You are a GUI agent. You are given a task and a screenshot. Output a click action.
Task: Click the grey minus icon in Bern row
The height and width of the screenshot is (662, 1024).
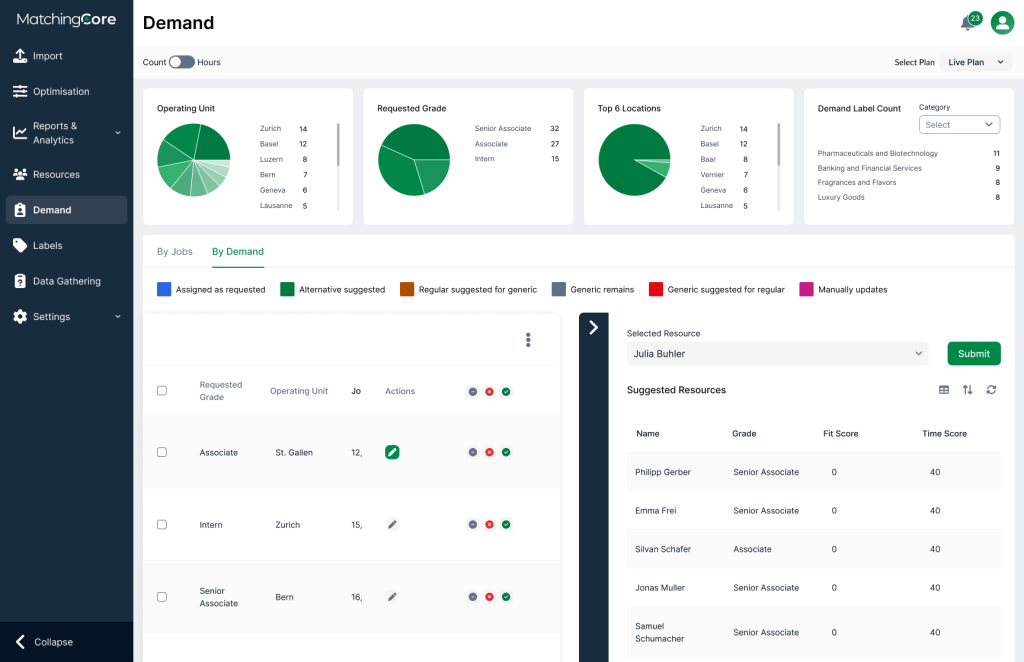point(473,597)
